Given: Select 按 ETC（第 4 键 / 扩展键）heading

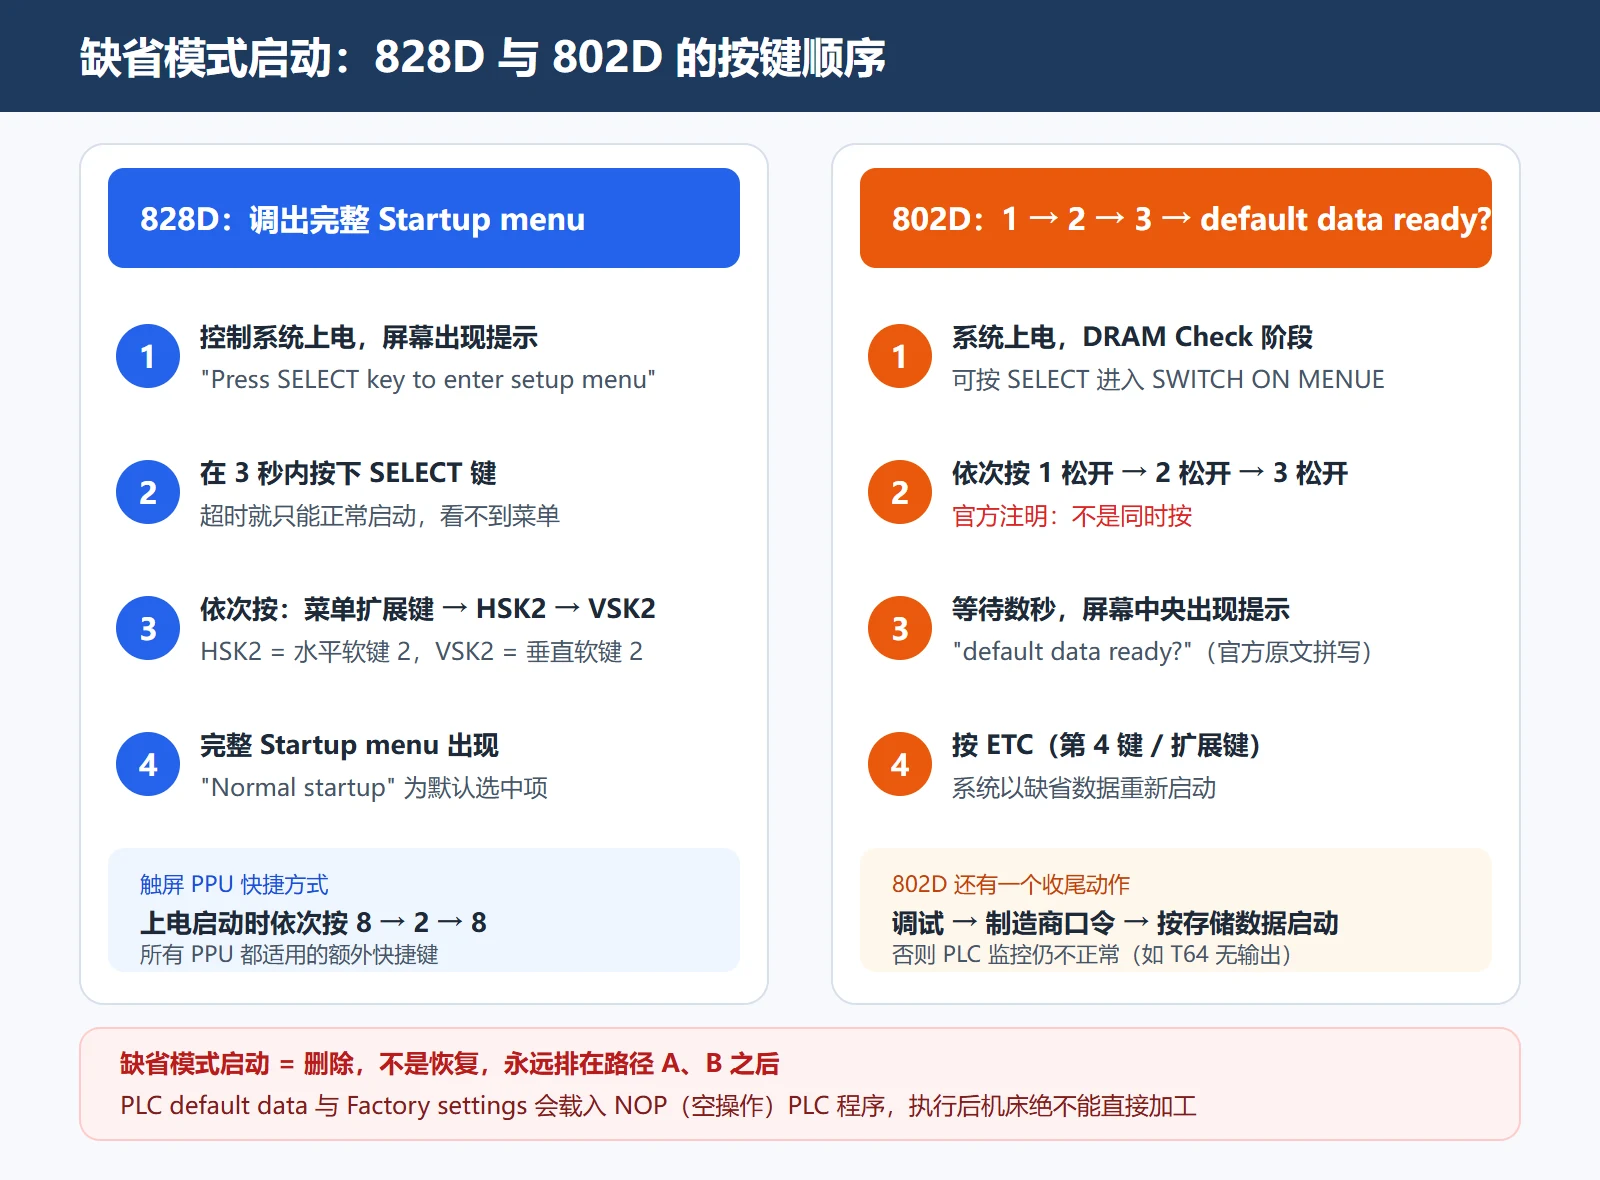Looking at the screenshot, I should click(1110, 745).
